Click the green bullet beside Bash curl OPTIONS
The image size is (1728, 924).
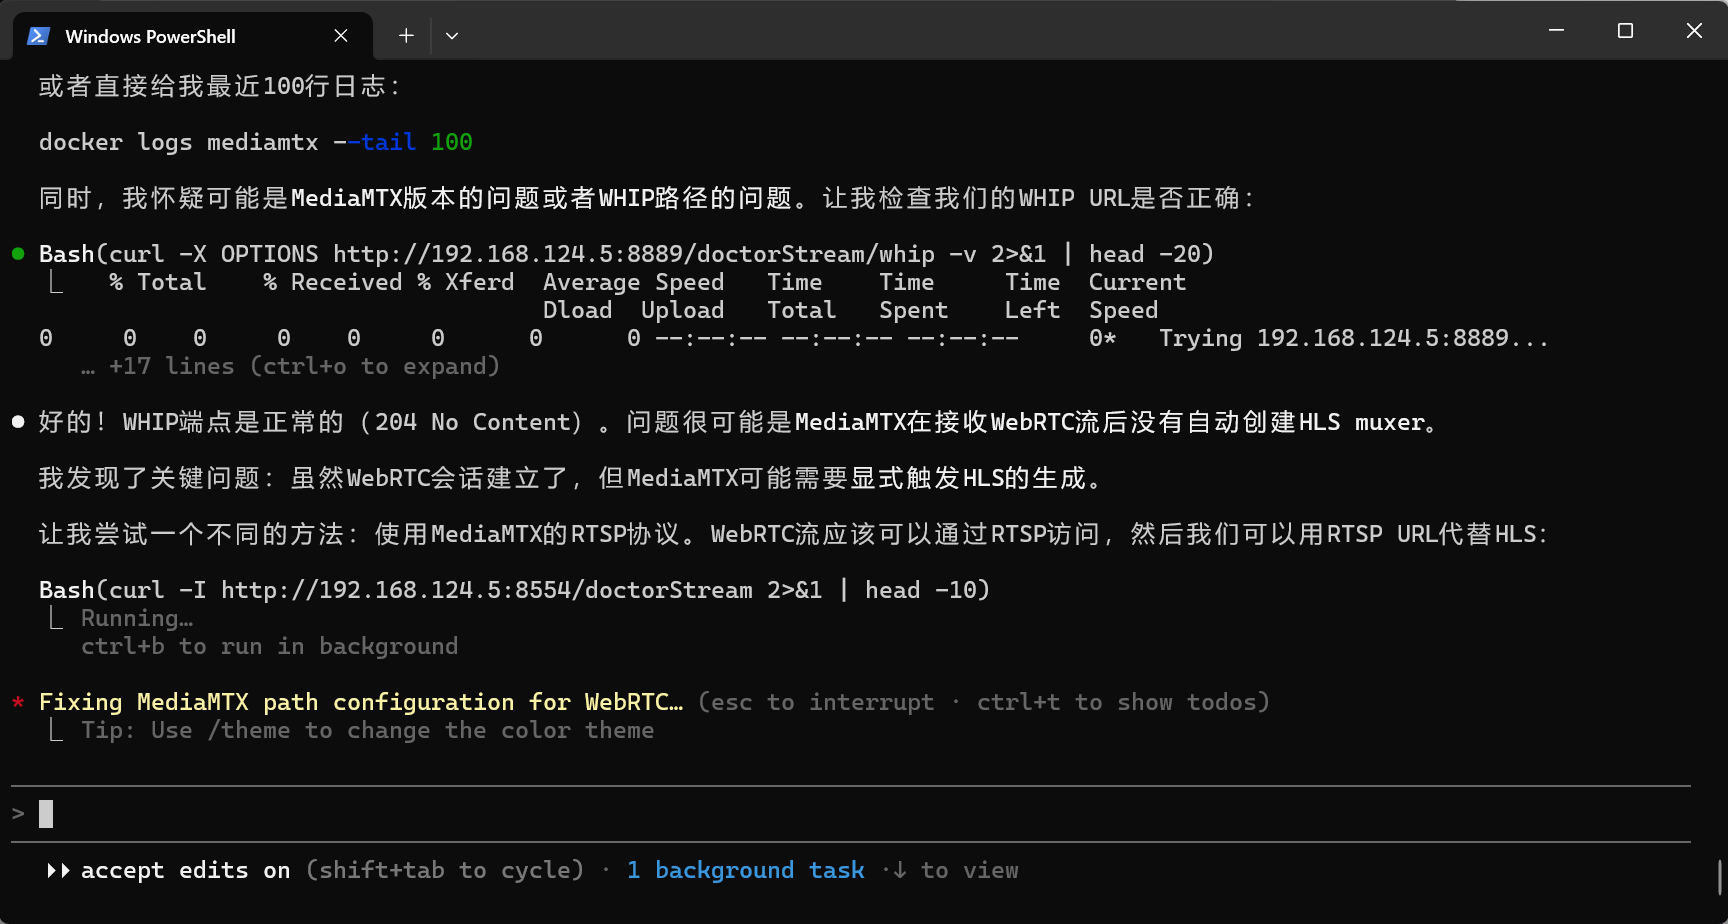coord(18,254)
